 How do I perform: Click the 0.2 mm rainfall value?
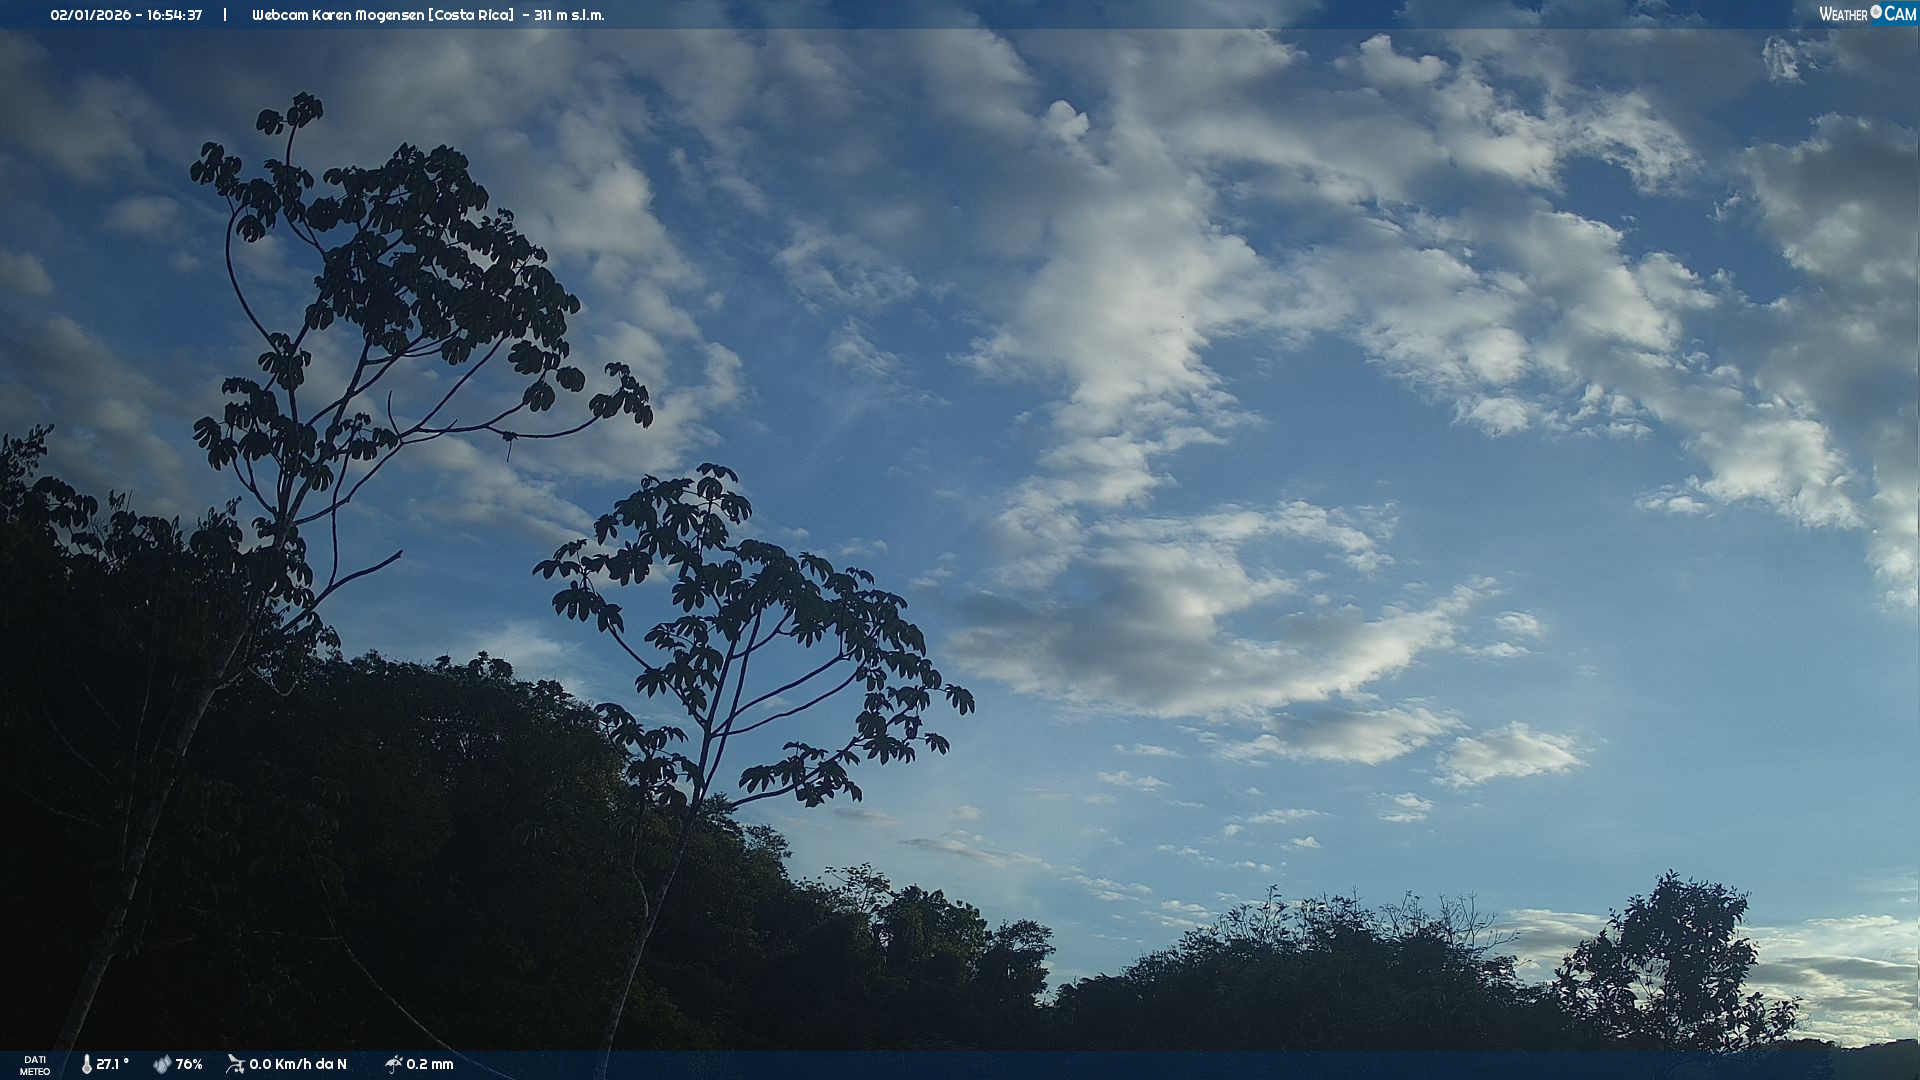click(x=430, y=1064)
